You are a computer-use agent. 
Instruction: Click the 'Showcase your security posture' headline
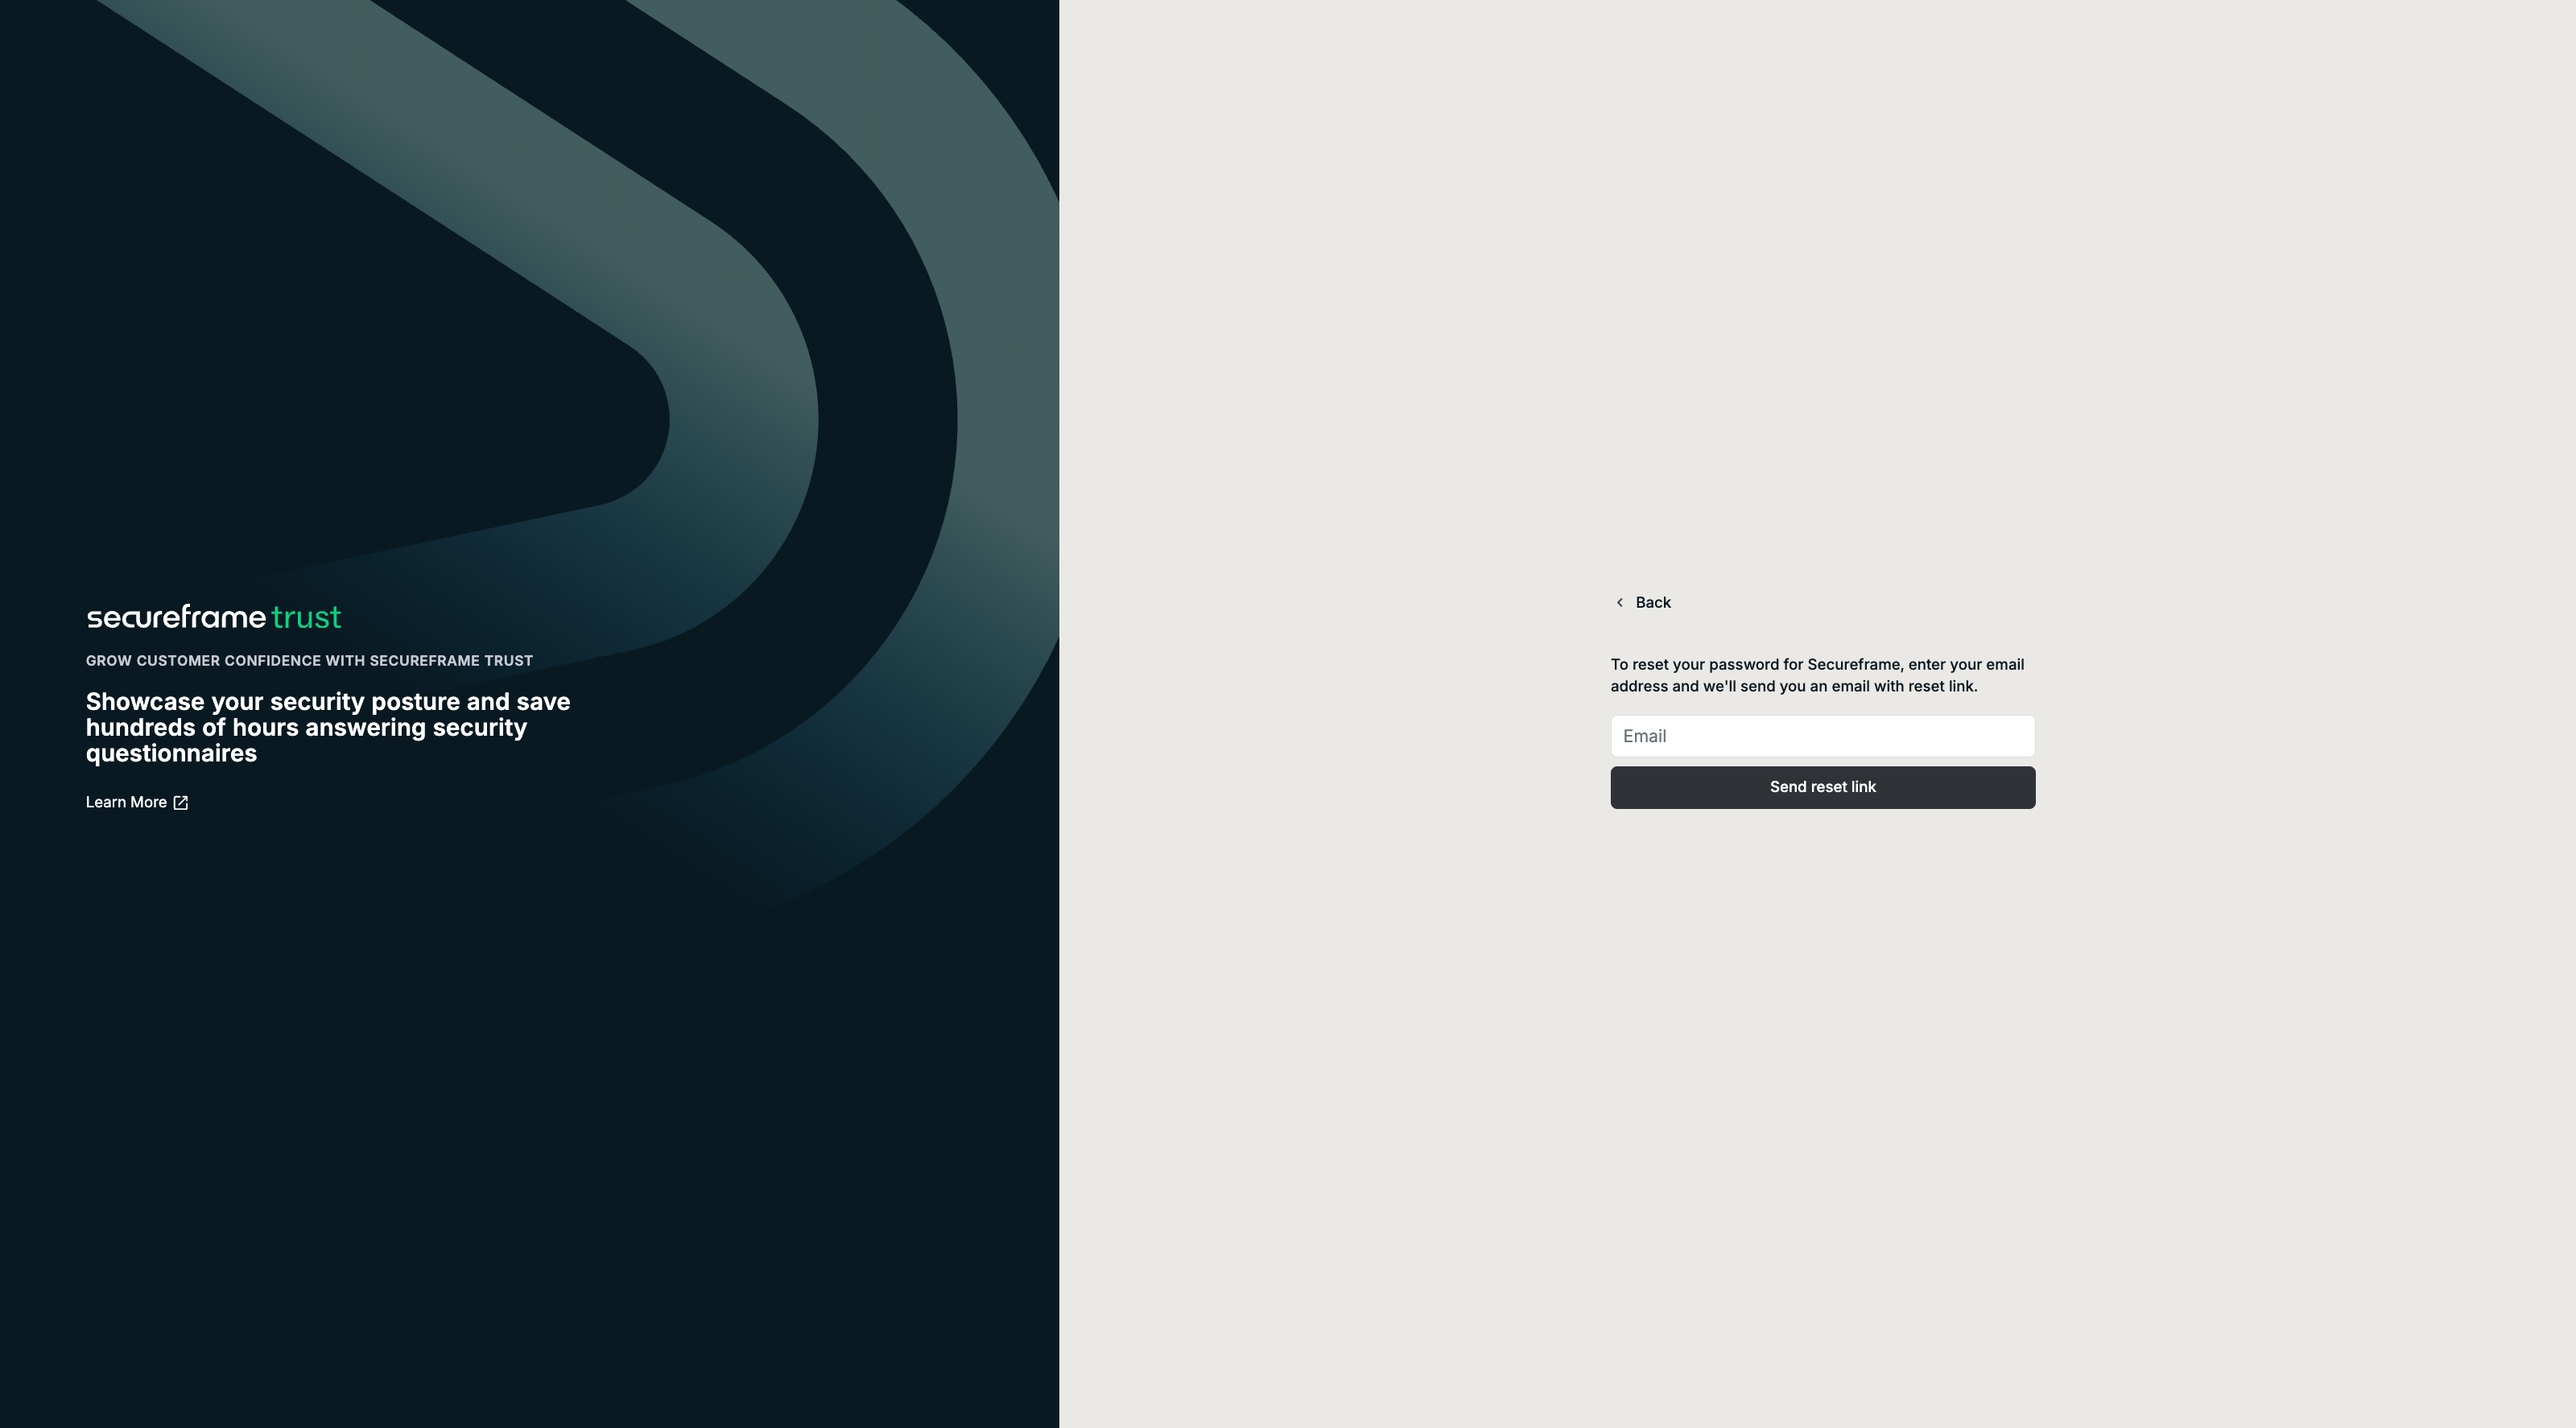(x=328, y=727)
